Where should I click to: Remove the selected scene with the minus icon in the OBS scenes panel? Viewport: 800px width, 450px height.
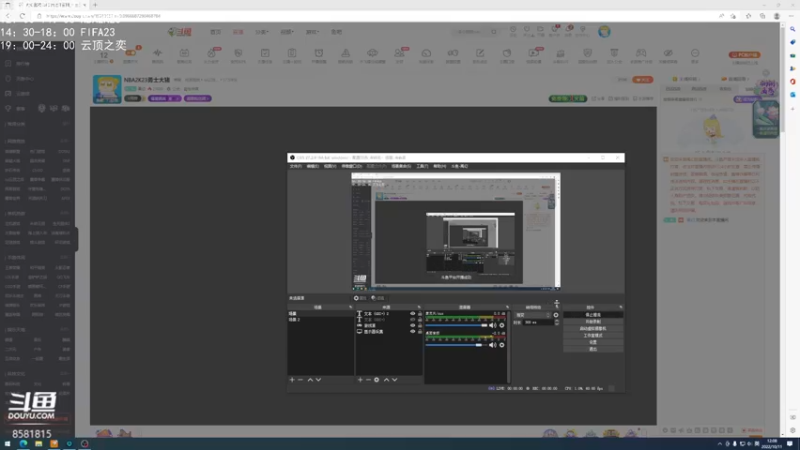click(x=301, y=380)
